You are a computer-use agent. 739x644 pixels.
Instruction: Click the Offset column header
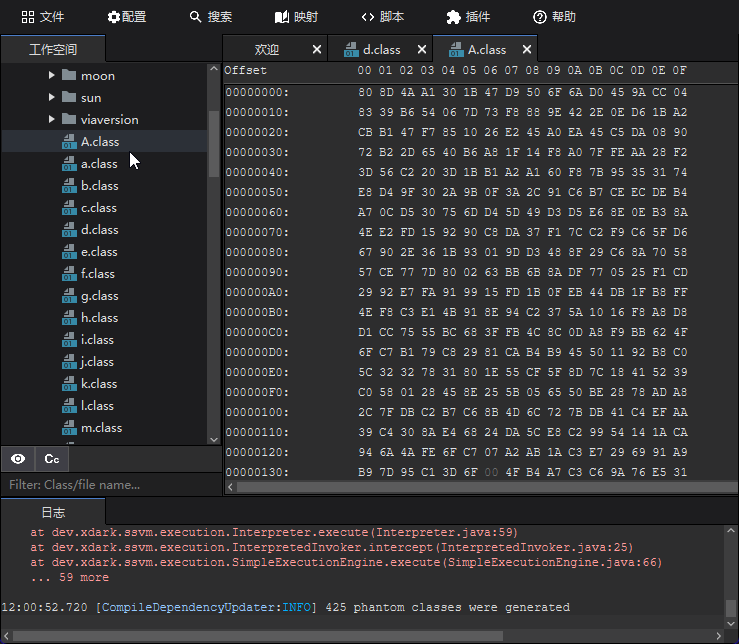click(245, 70)
